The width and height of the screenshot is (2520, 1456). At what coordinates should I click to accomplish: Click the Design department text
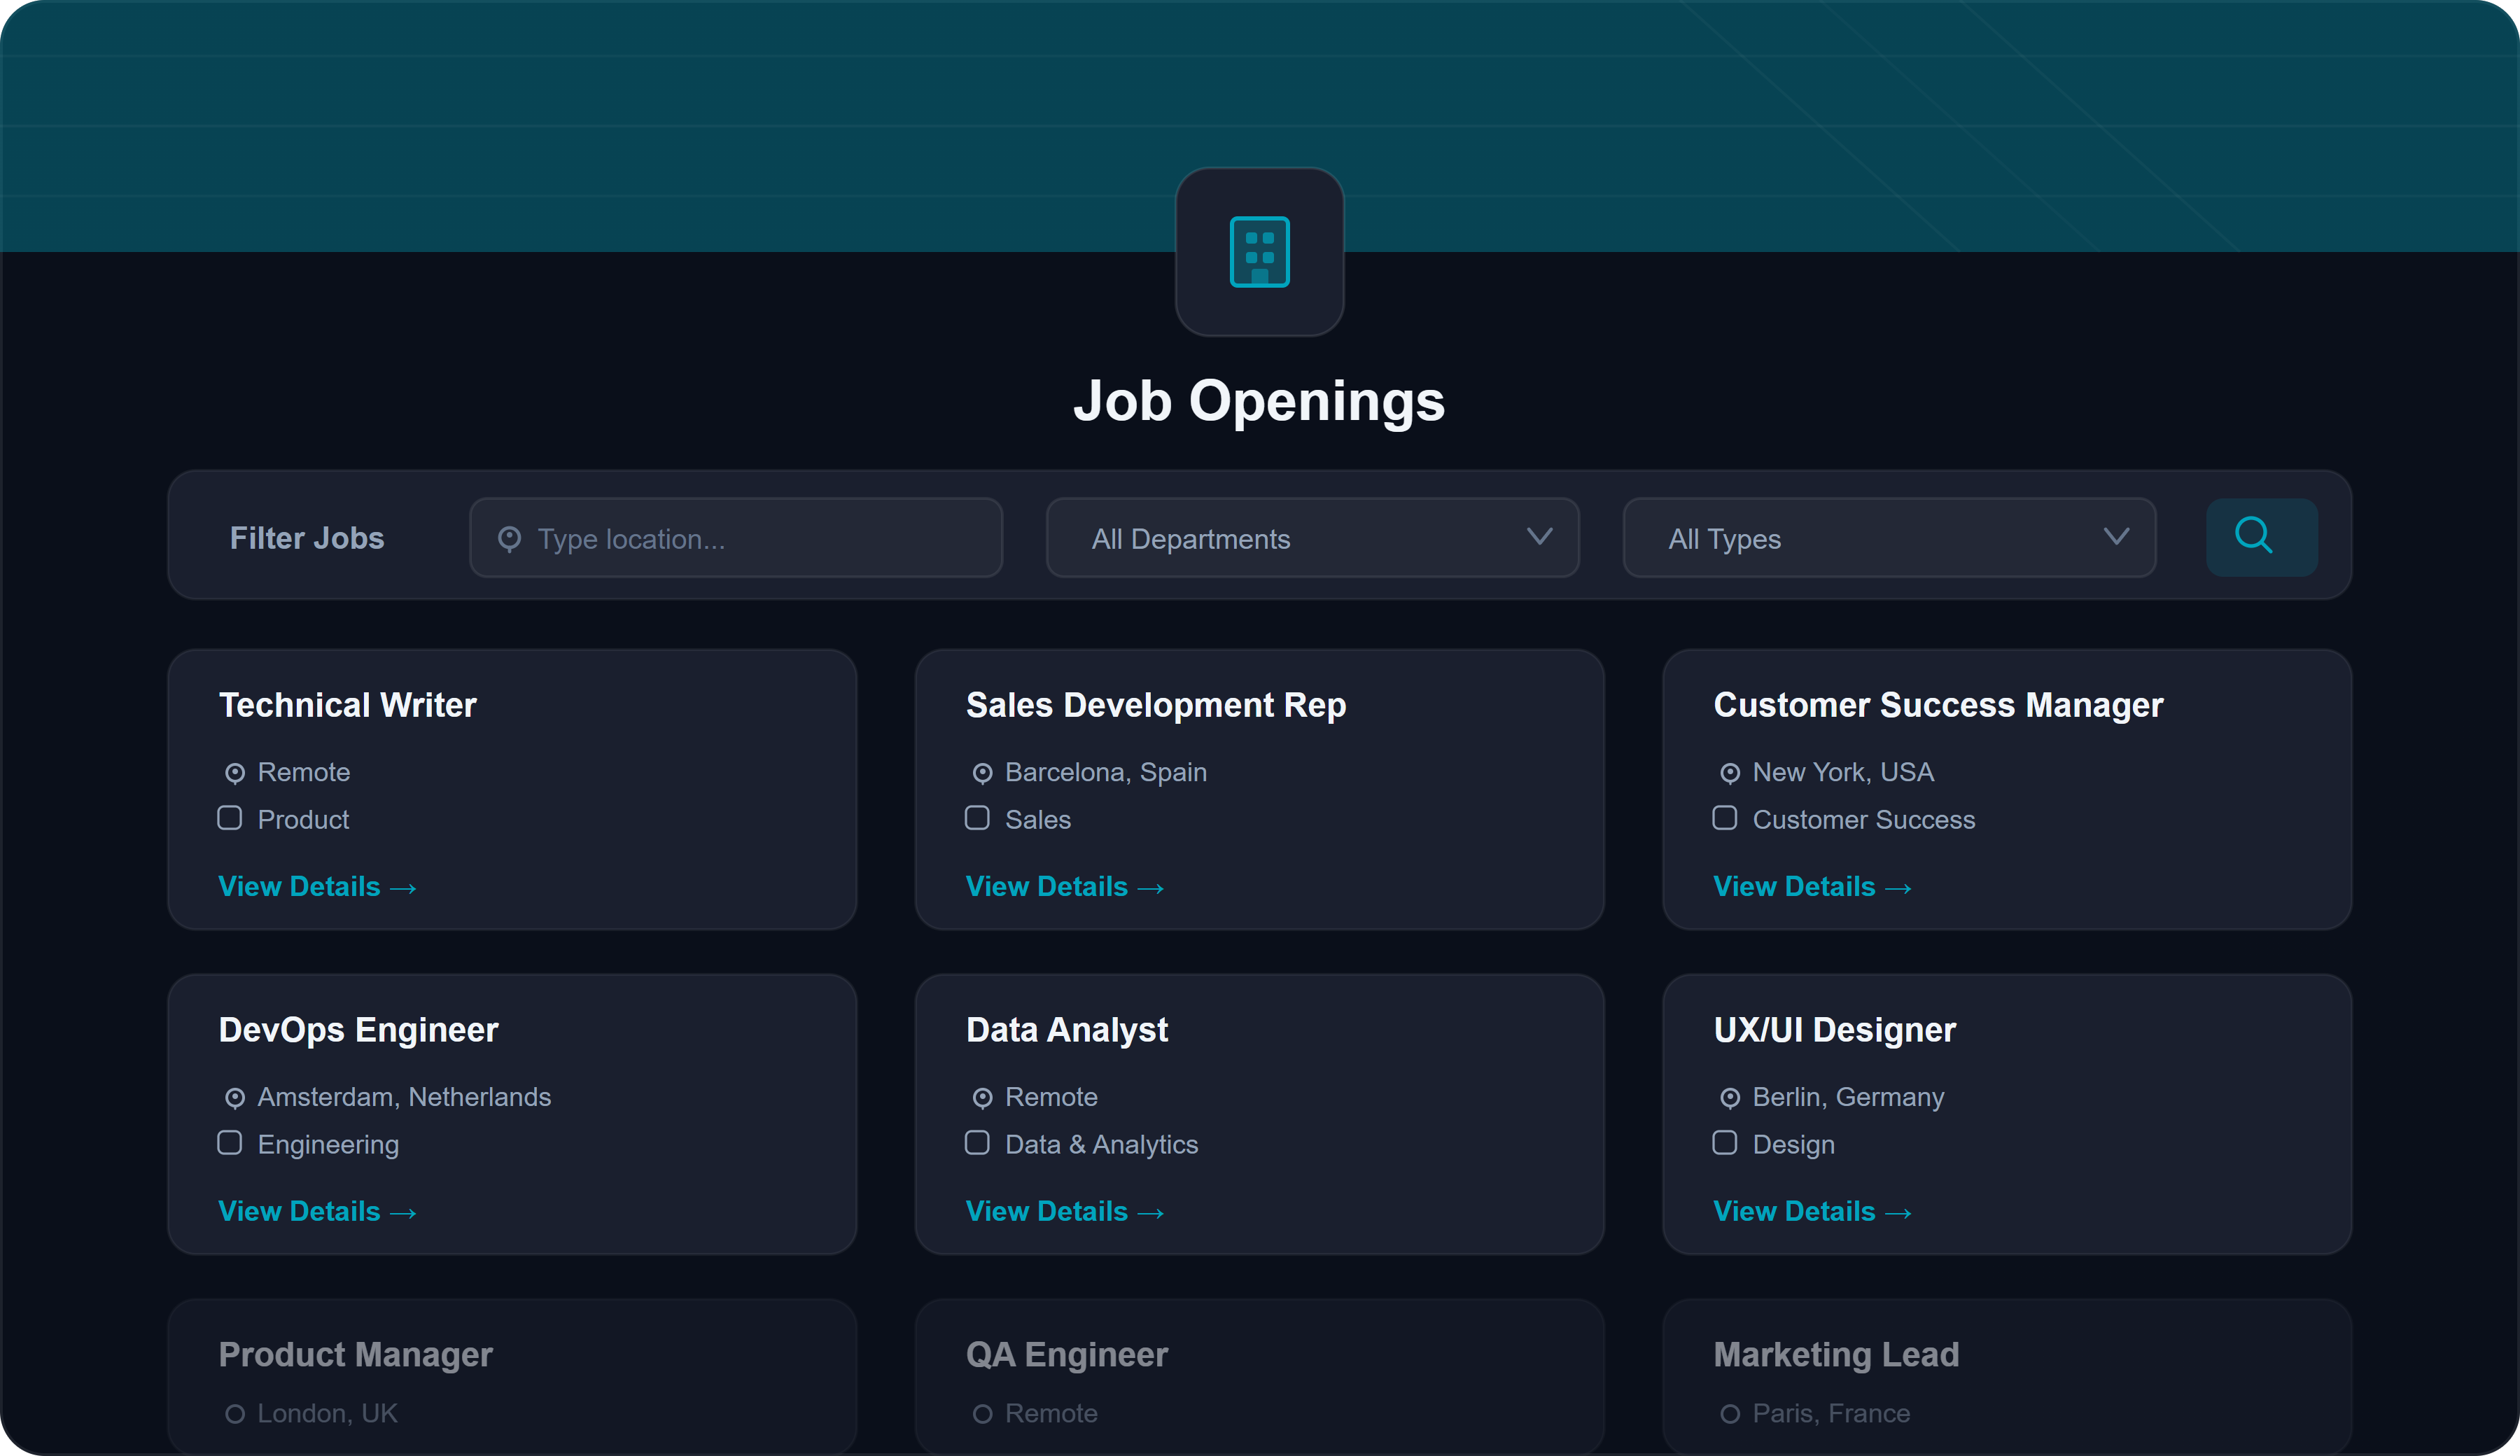[1793, 1145]
